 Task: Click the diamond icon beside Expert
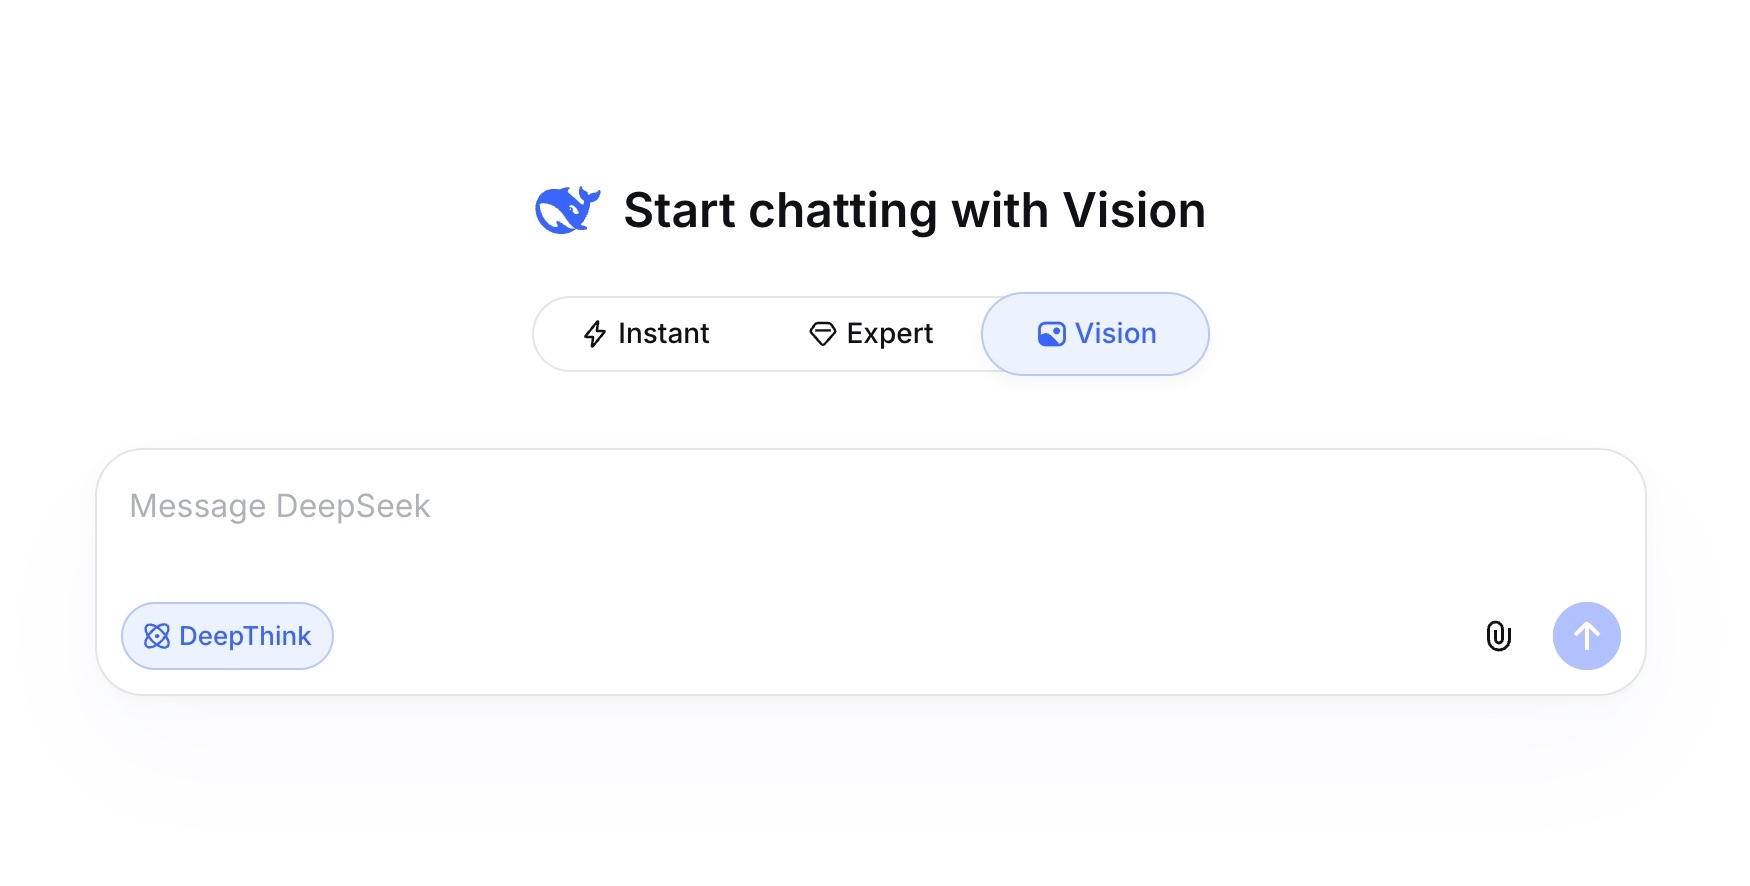coord(822,334)
